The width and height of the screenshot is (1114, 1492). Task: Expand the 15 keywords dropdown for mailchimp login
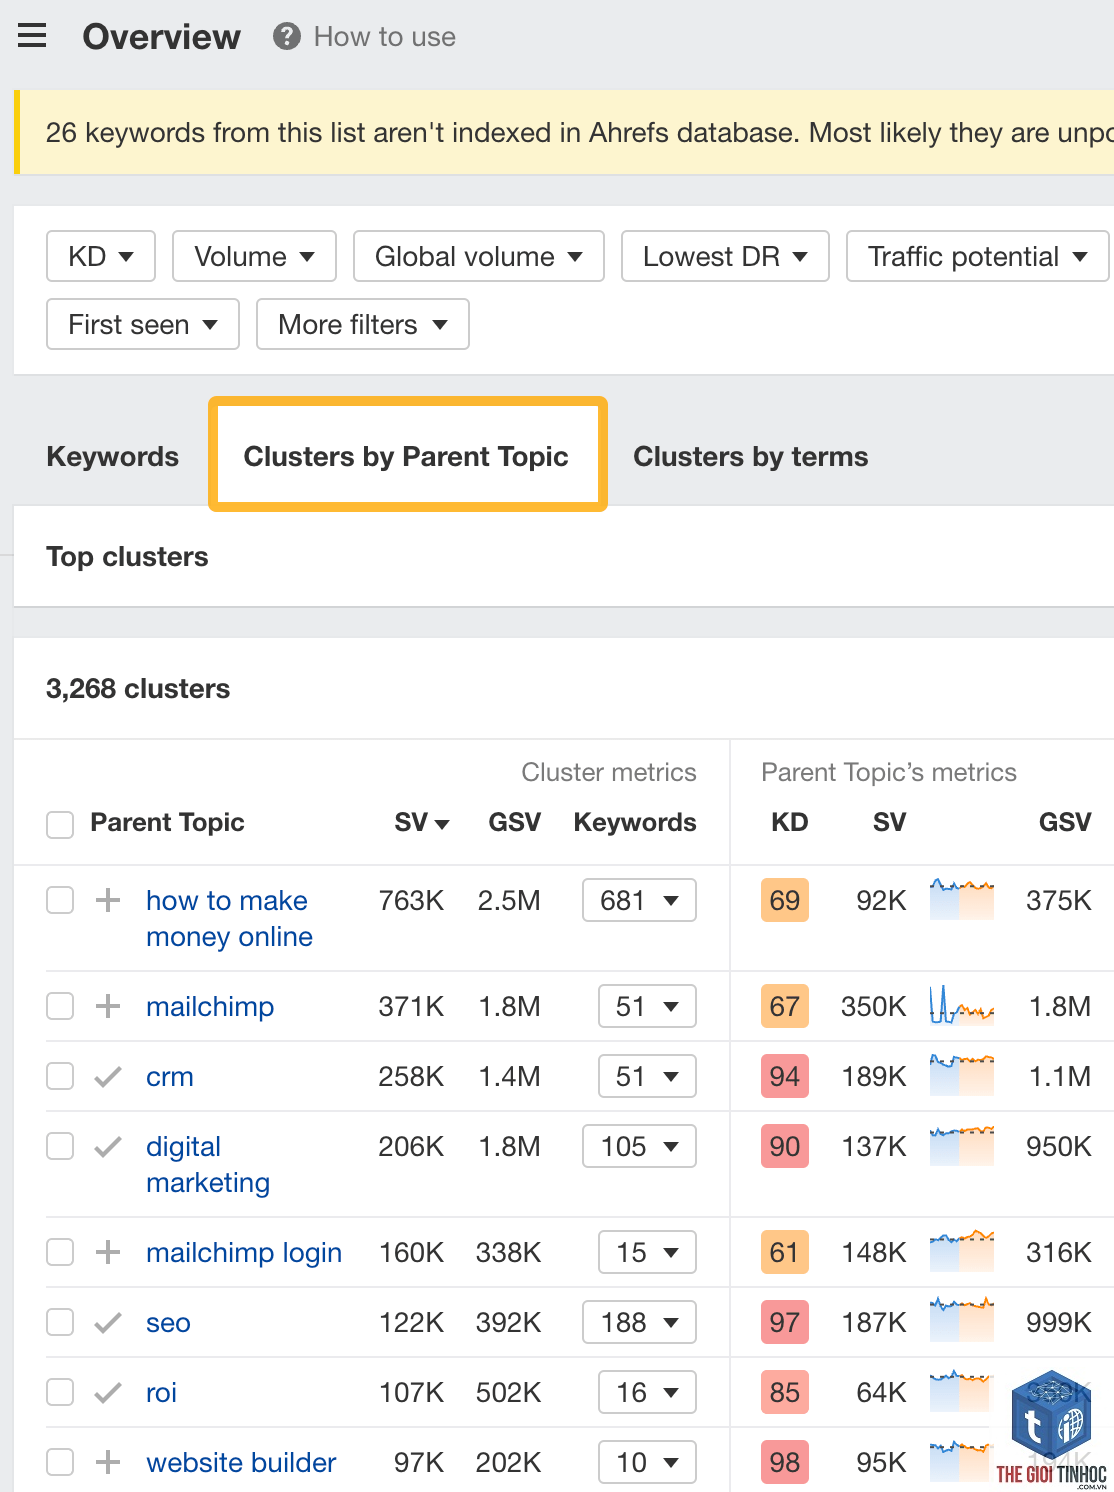tap(647, 1252)
